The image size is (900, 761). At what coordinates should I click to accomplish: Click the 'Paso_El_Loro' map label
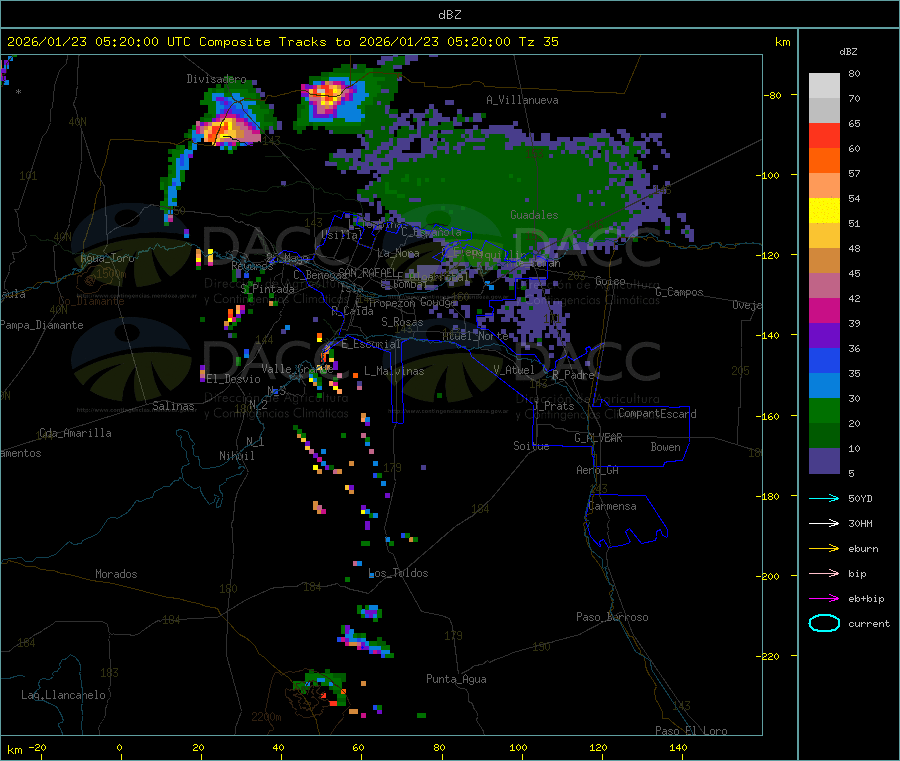(x=691, y=731)
